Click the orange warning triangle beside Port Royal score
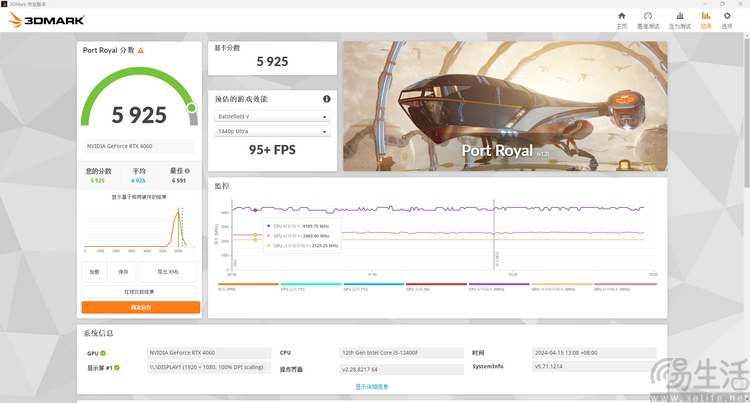 pyautogui.click(x=141, y=50)
